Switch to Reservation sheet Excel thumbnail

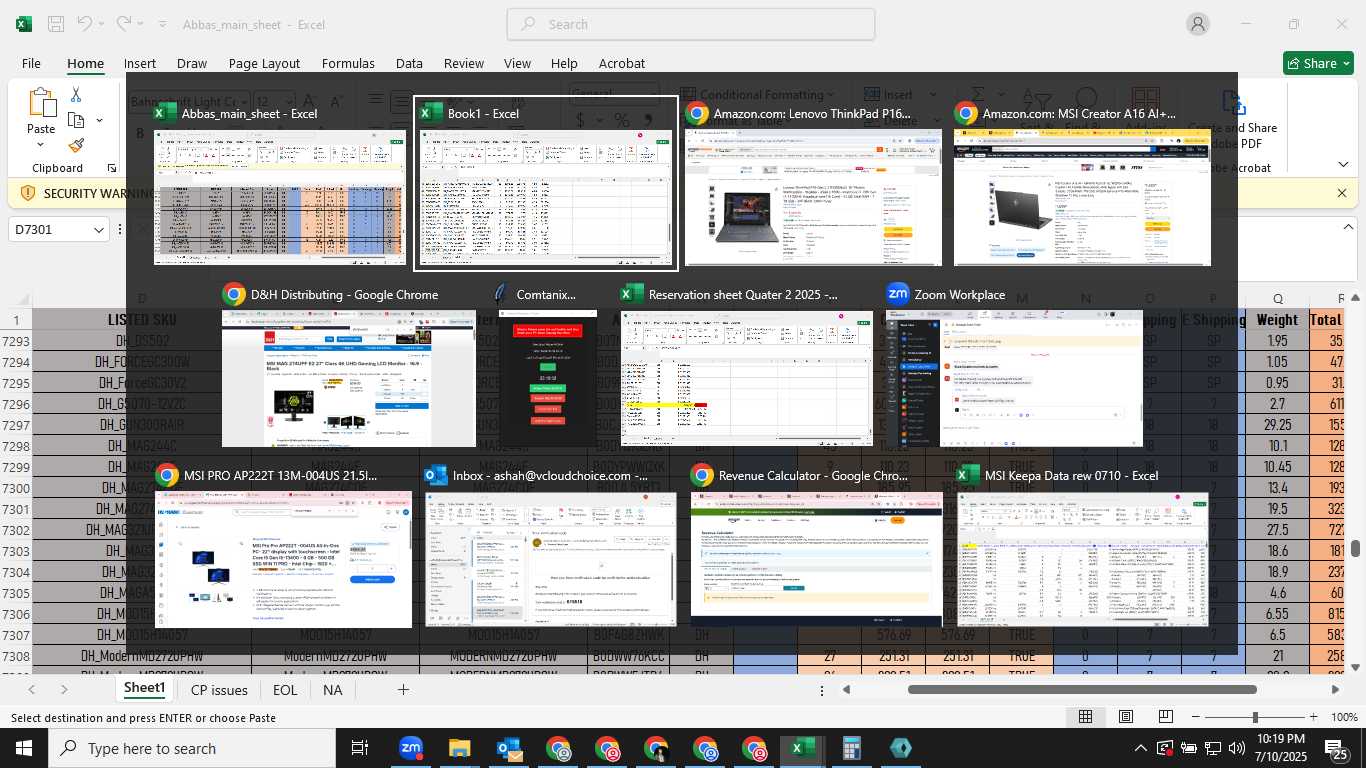(x=747, y=365)
